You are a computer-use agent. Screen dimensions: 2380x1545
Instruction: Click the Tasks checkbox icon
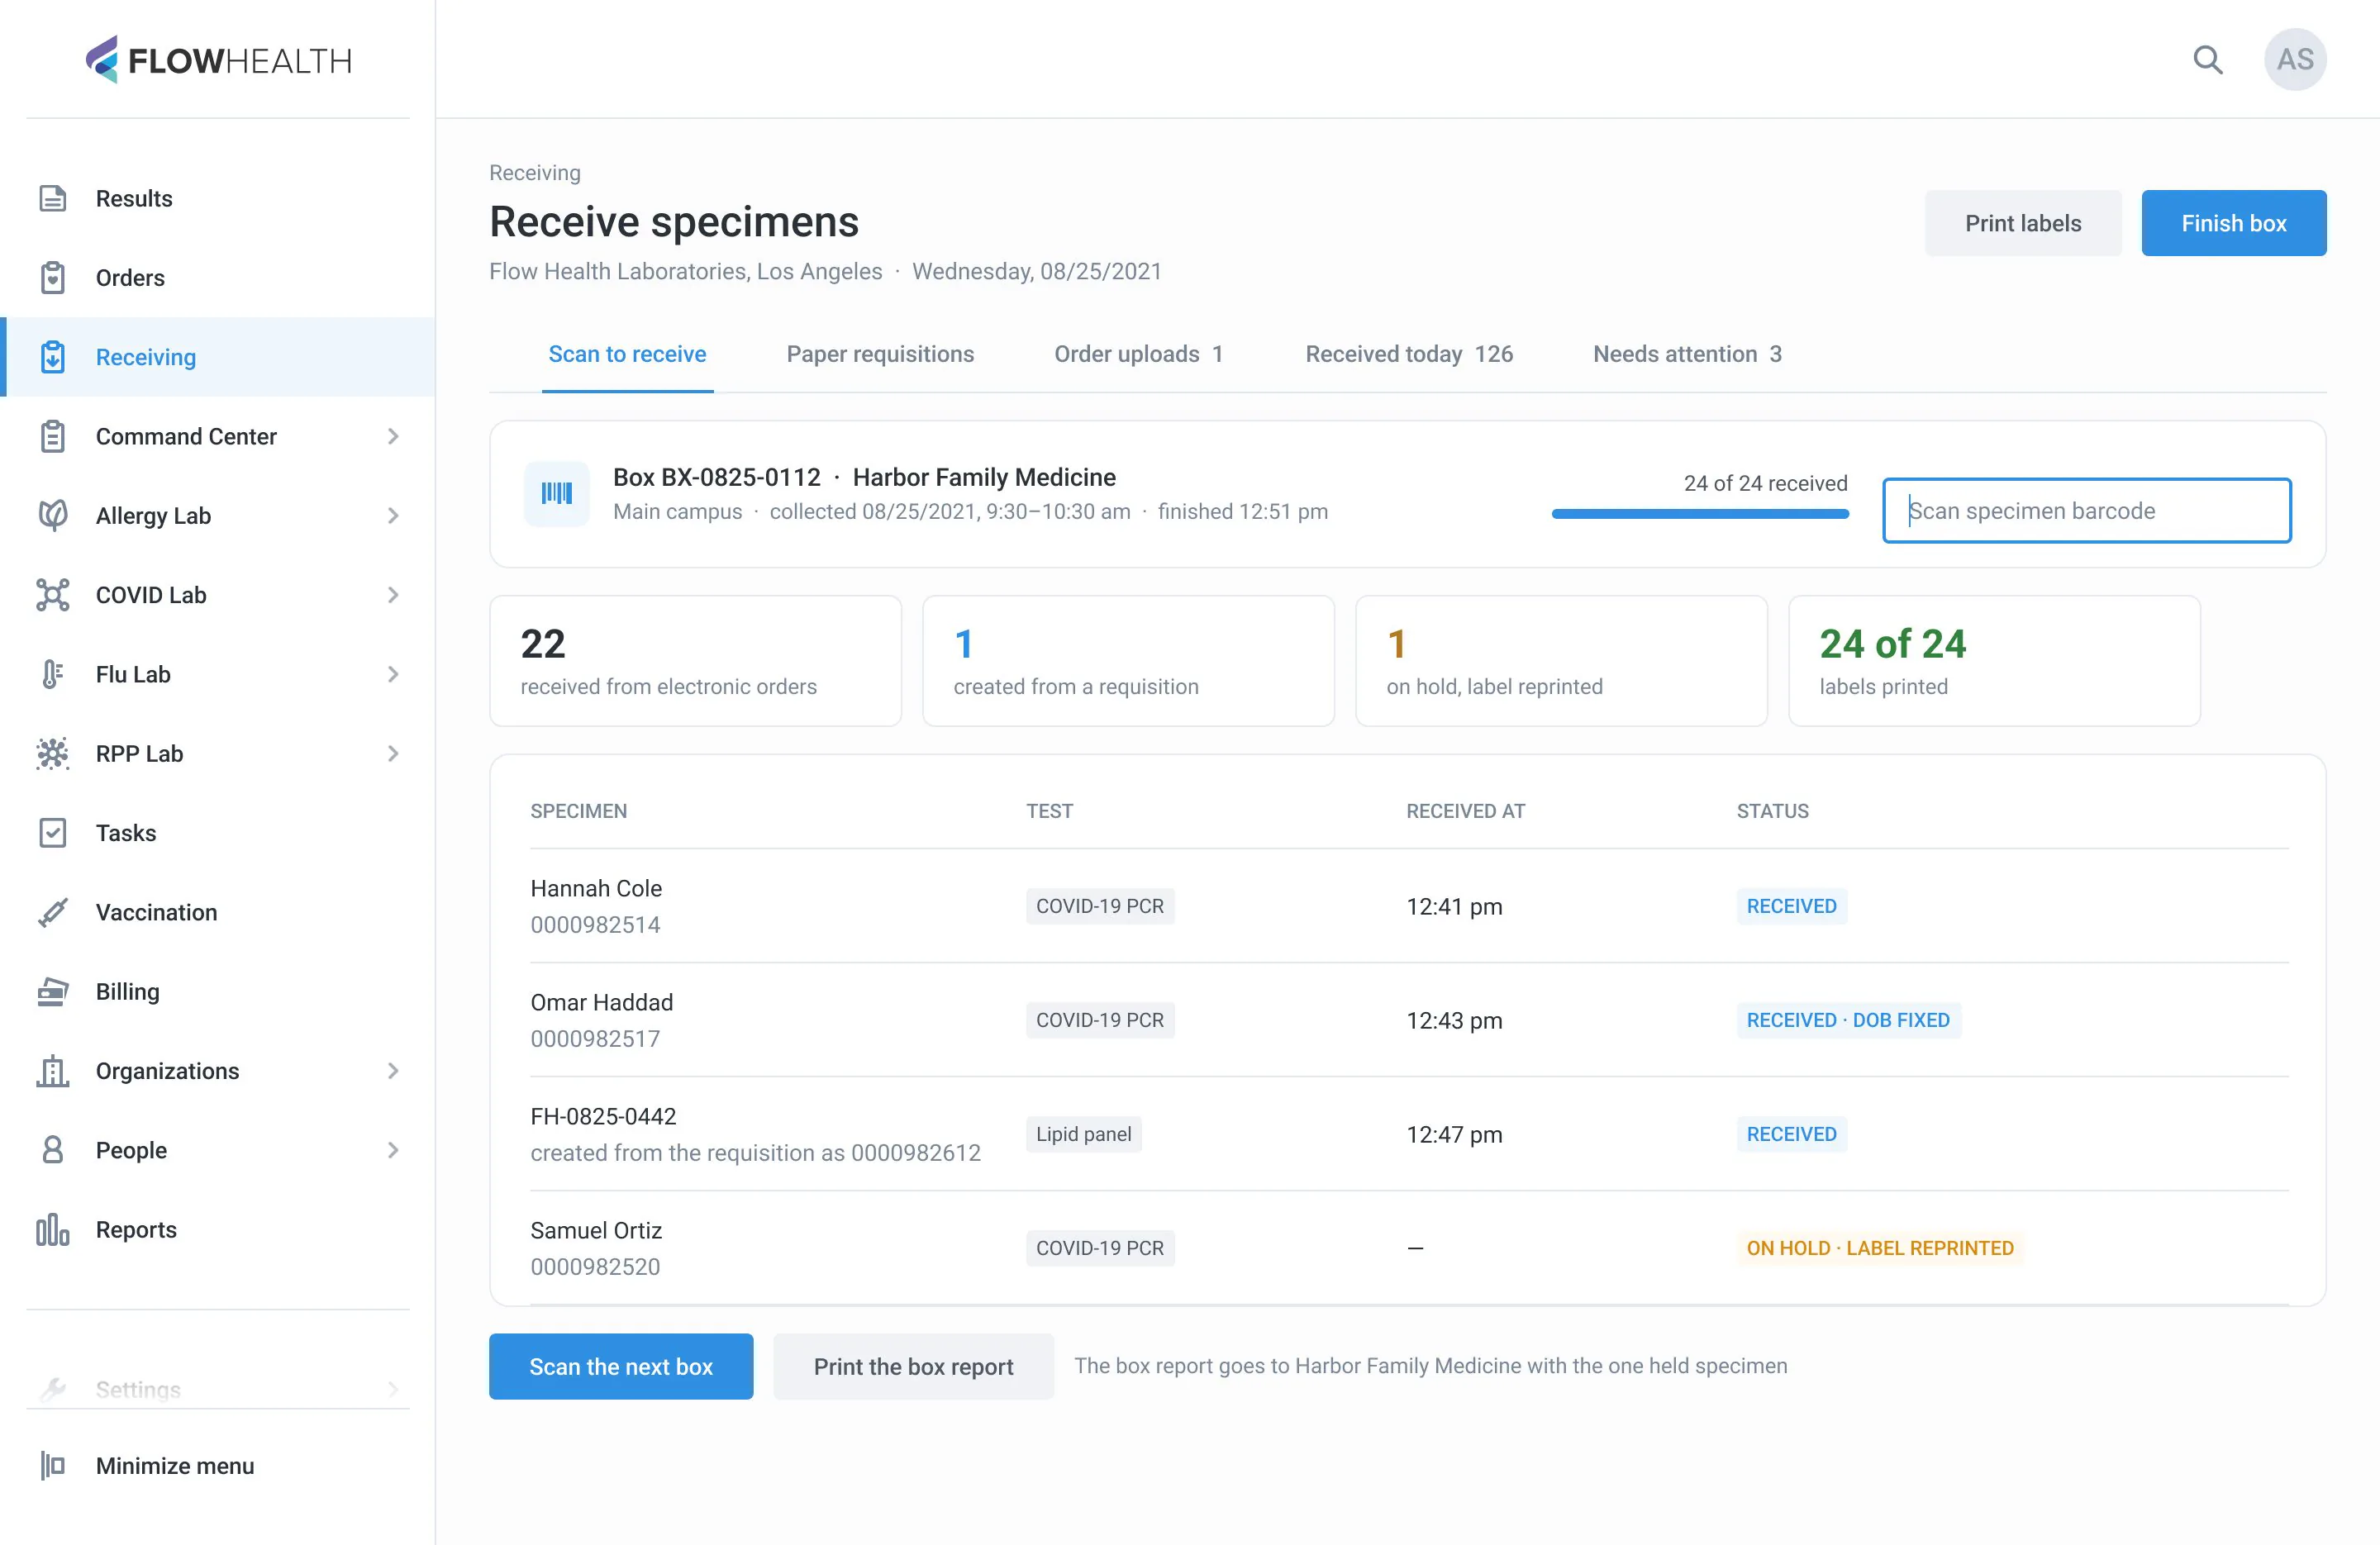tap(53, 832)
